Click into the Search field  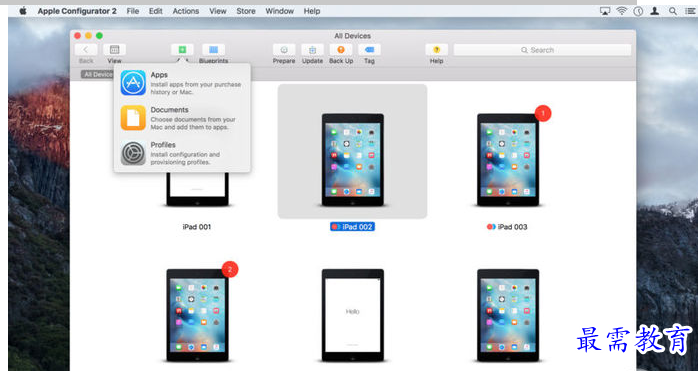(x=542, y=50)
